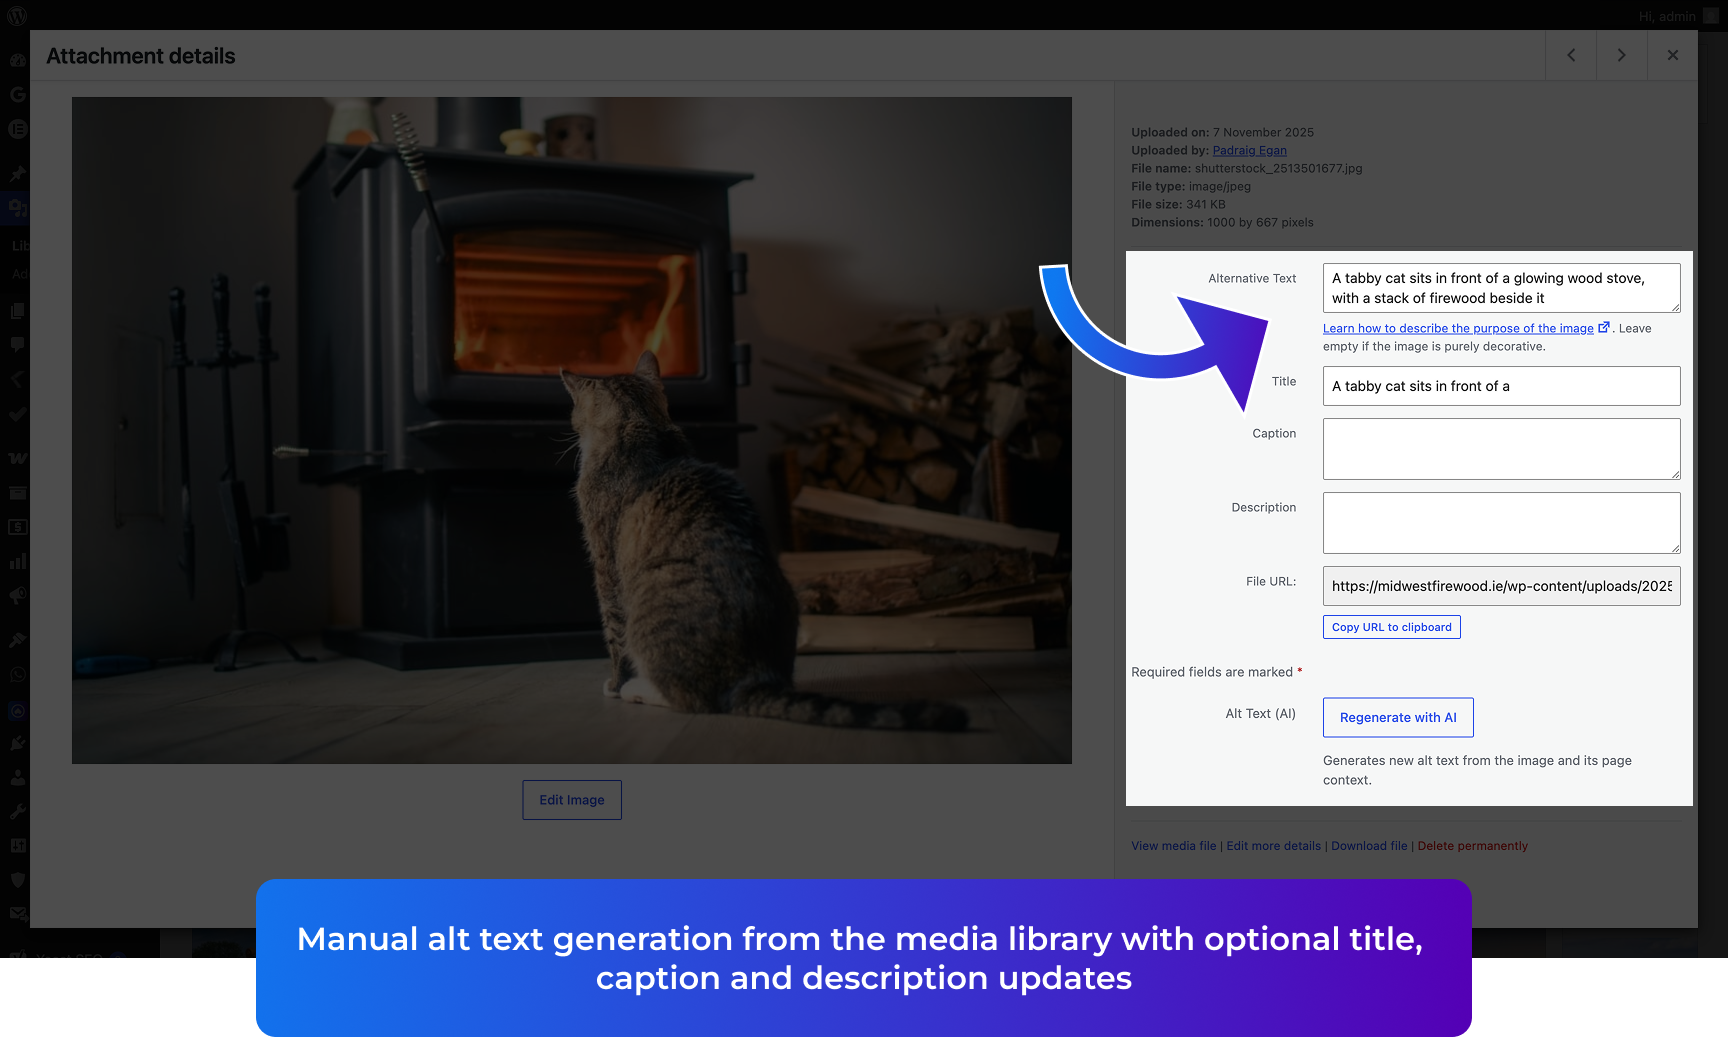This screenshot has height=1037, width=1728.
Task: Open the WhatsApp sidebar icon
Action: (x=17, y=675)
